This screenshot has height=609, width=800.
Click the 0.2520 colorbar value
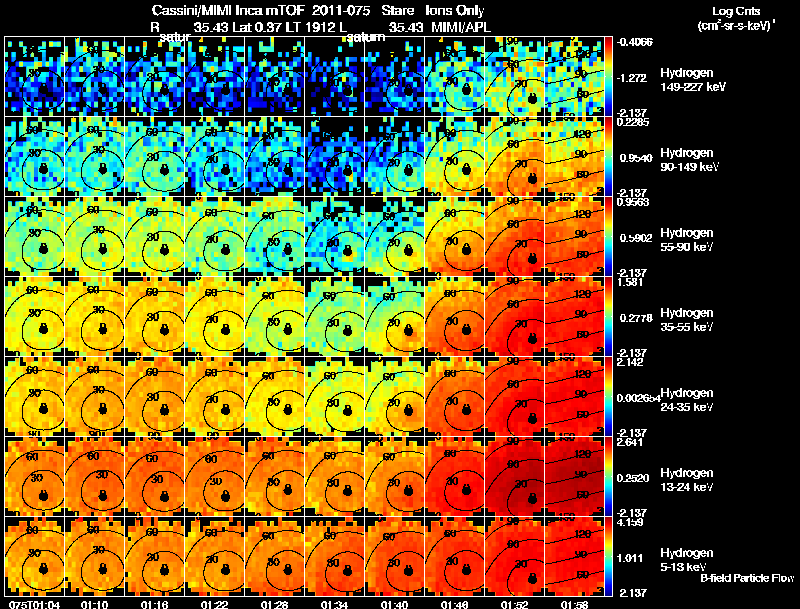(x=635, y=478)
